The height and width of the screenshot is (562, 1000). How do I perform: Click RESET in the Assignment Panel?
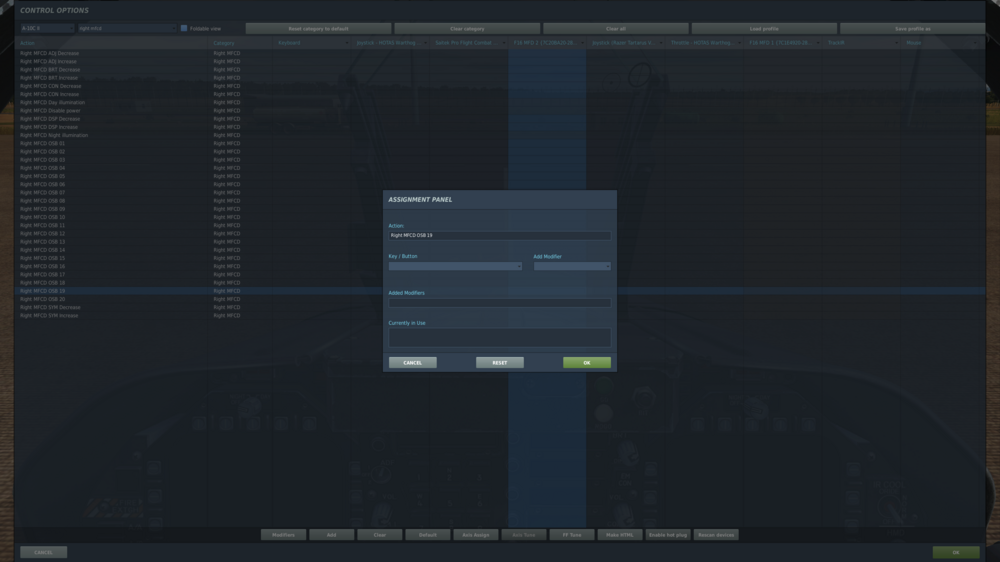pos(499,362)
